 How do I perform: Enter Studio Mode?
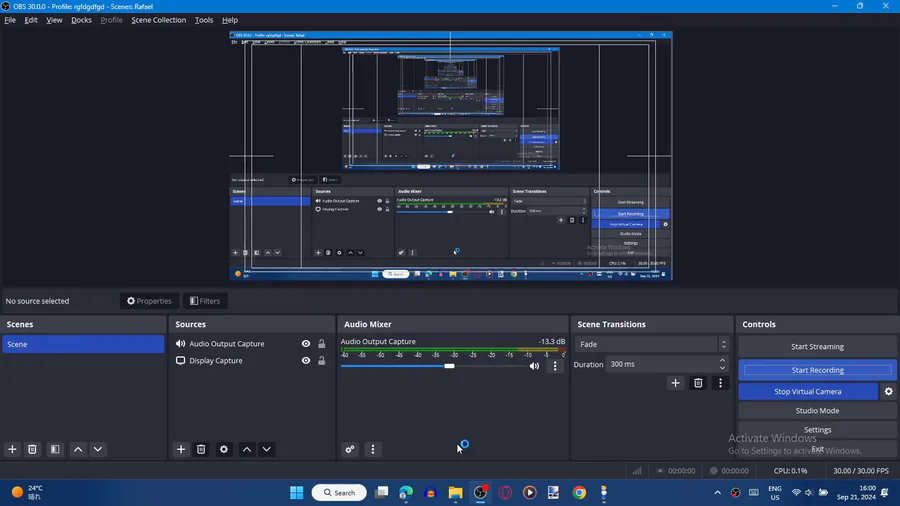coord(817,411)
